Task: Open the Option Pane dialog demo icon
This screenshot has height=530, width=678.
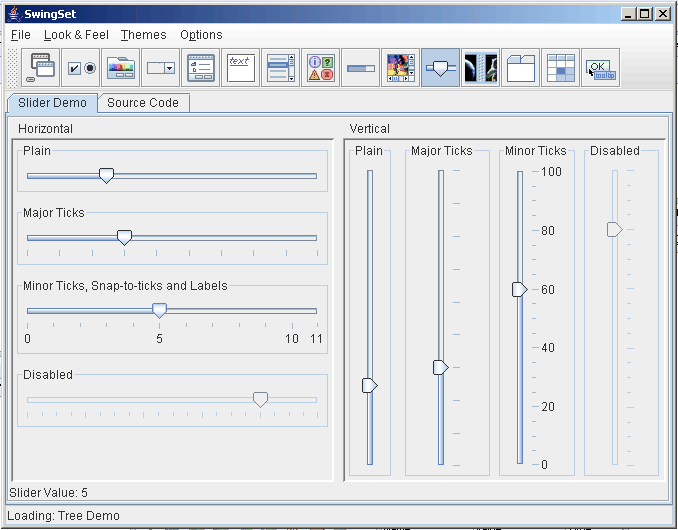Action: [320, 68]
